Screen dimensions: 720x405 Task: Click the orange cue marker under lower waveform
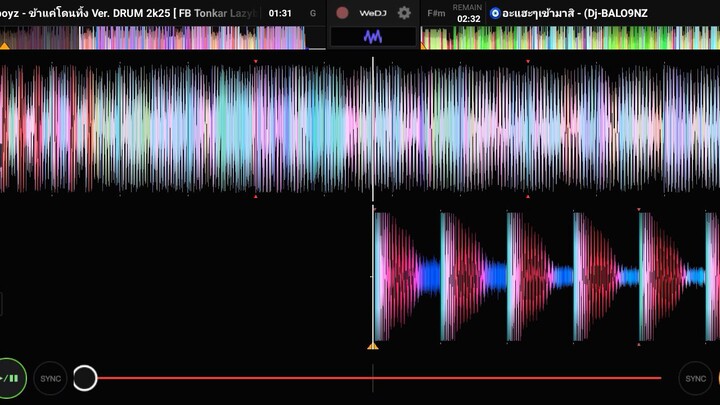373,345
